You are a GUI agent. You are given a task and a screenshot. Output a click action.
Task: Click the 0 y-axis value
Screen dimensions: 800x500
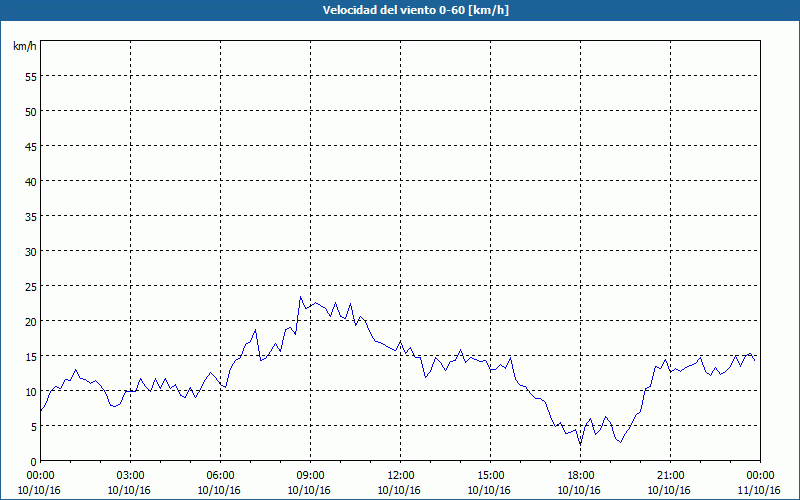coord(34,462)
